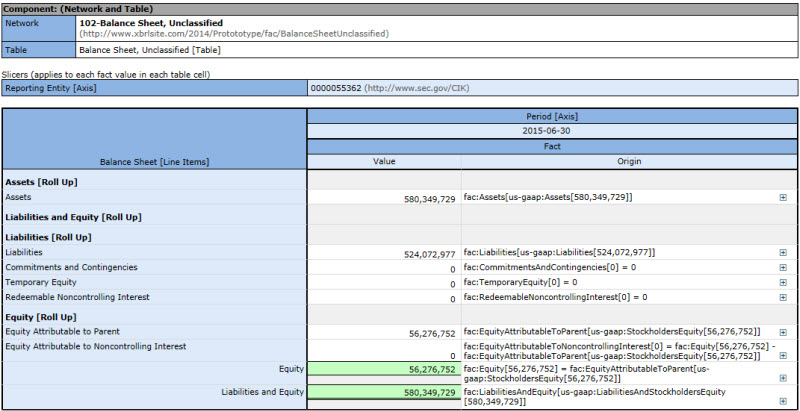Expand Temporary Equity origin plus icon
This screenshot has width=800, height=411.
783,282
